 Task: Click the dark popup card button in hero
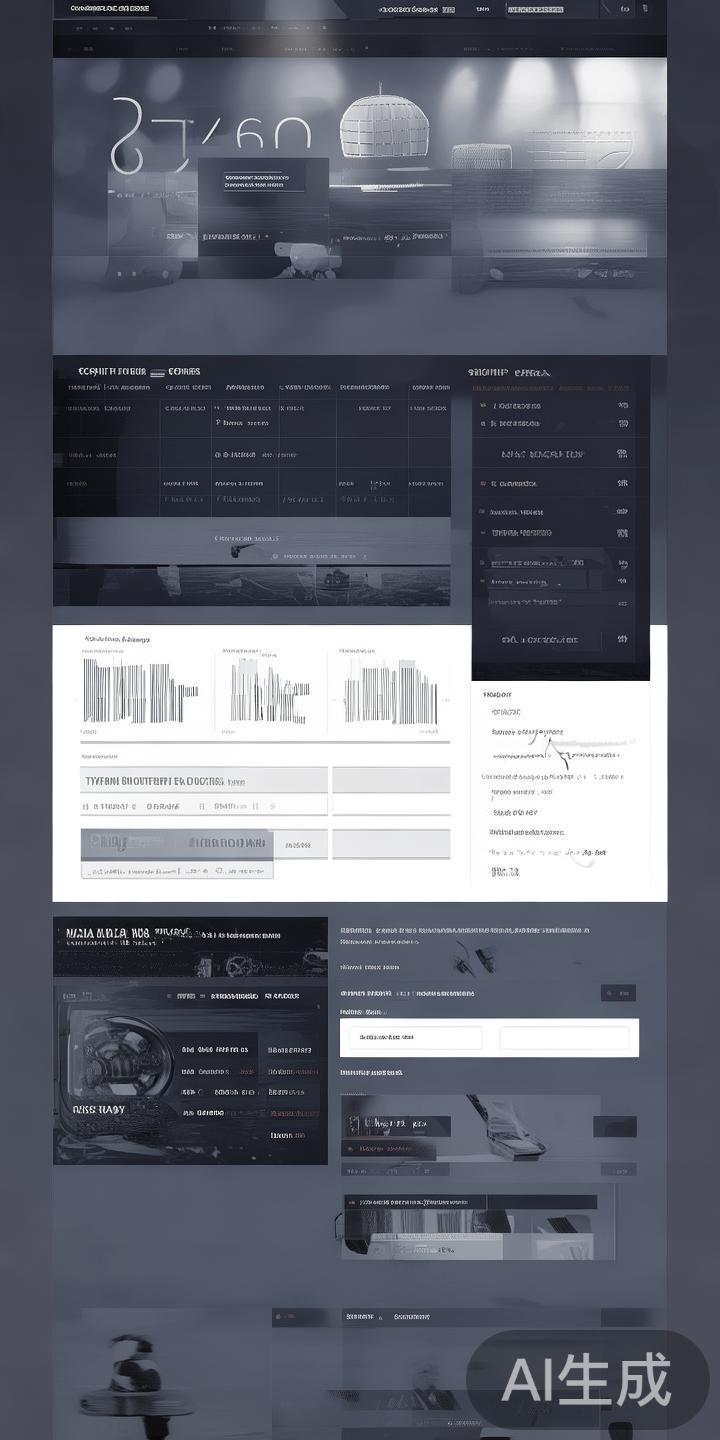click(x=264, y=181)
